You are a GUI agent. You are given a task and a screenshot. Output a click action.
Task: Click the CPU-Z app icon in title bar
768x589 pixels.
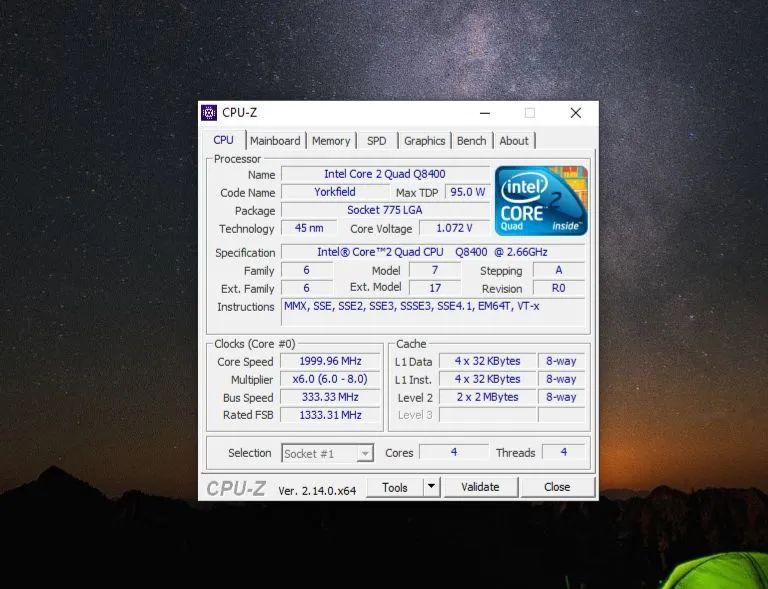(209, 113)
